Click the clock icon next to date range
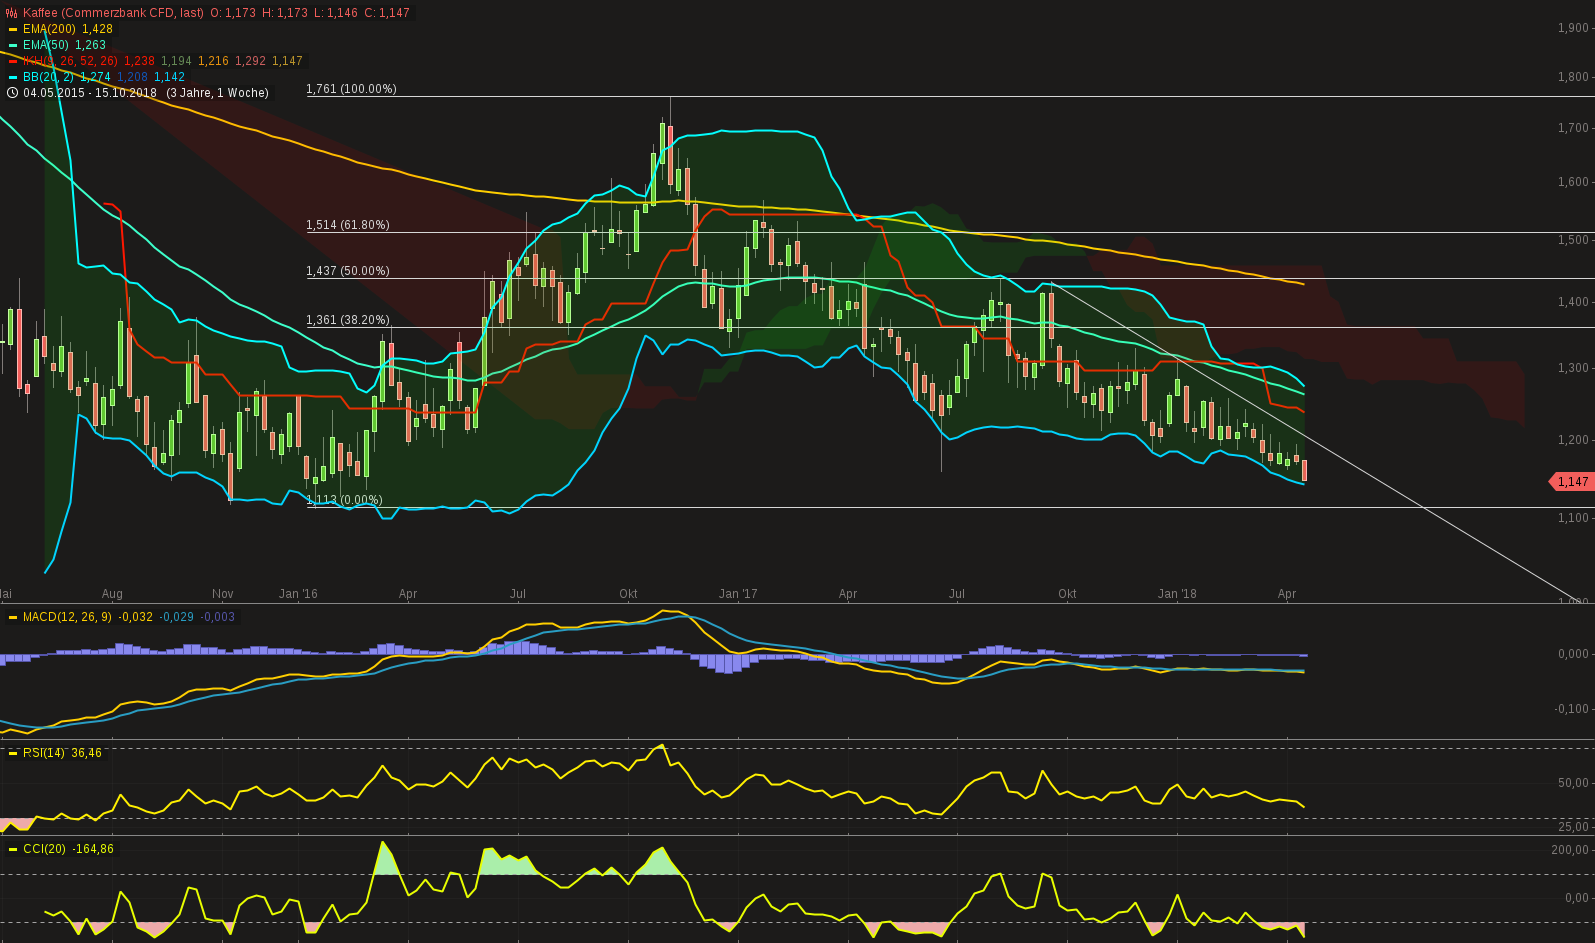 (x=12, y=93)
